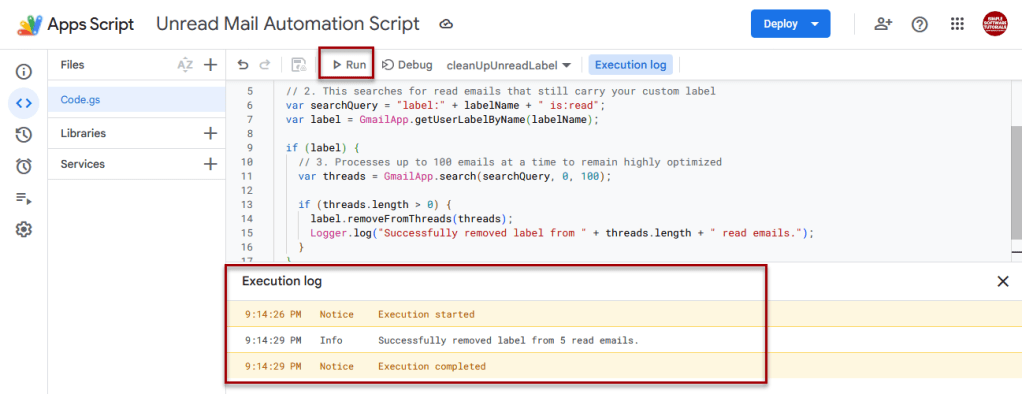The image size is (1022, 394).
Task: Open the Triggers alarm clock icon
Action: pos(23,166)
